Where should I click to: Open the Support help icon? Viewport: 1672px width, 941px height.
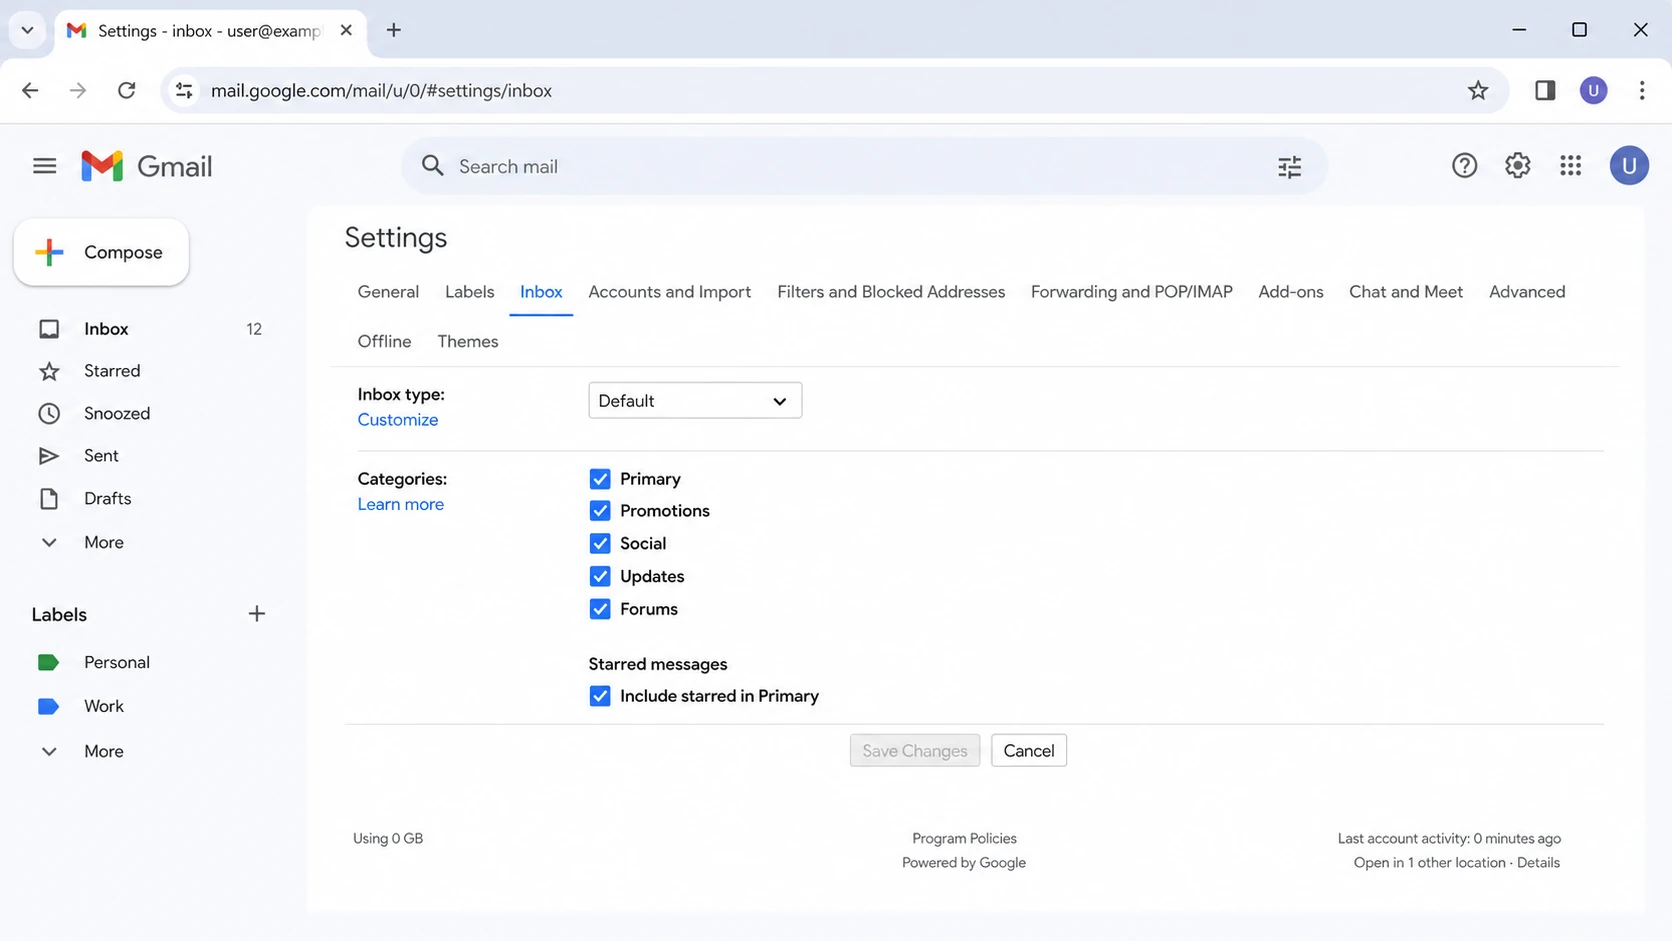pyautogui.click(x=1464, y=166)
